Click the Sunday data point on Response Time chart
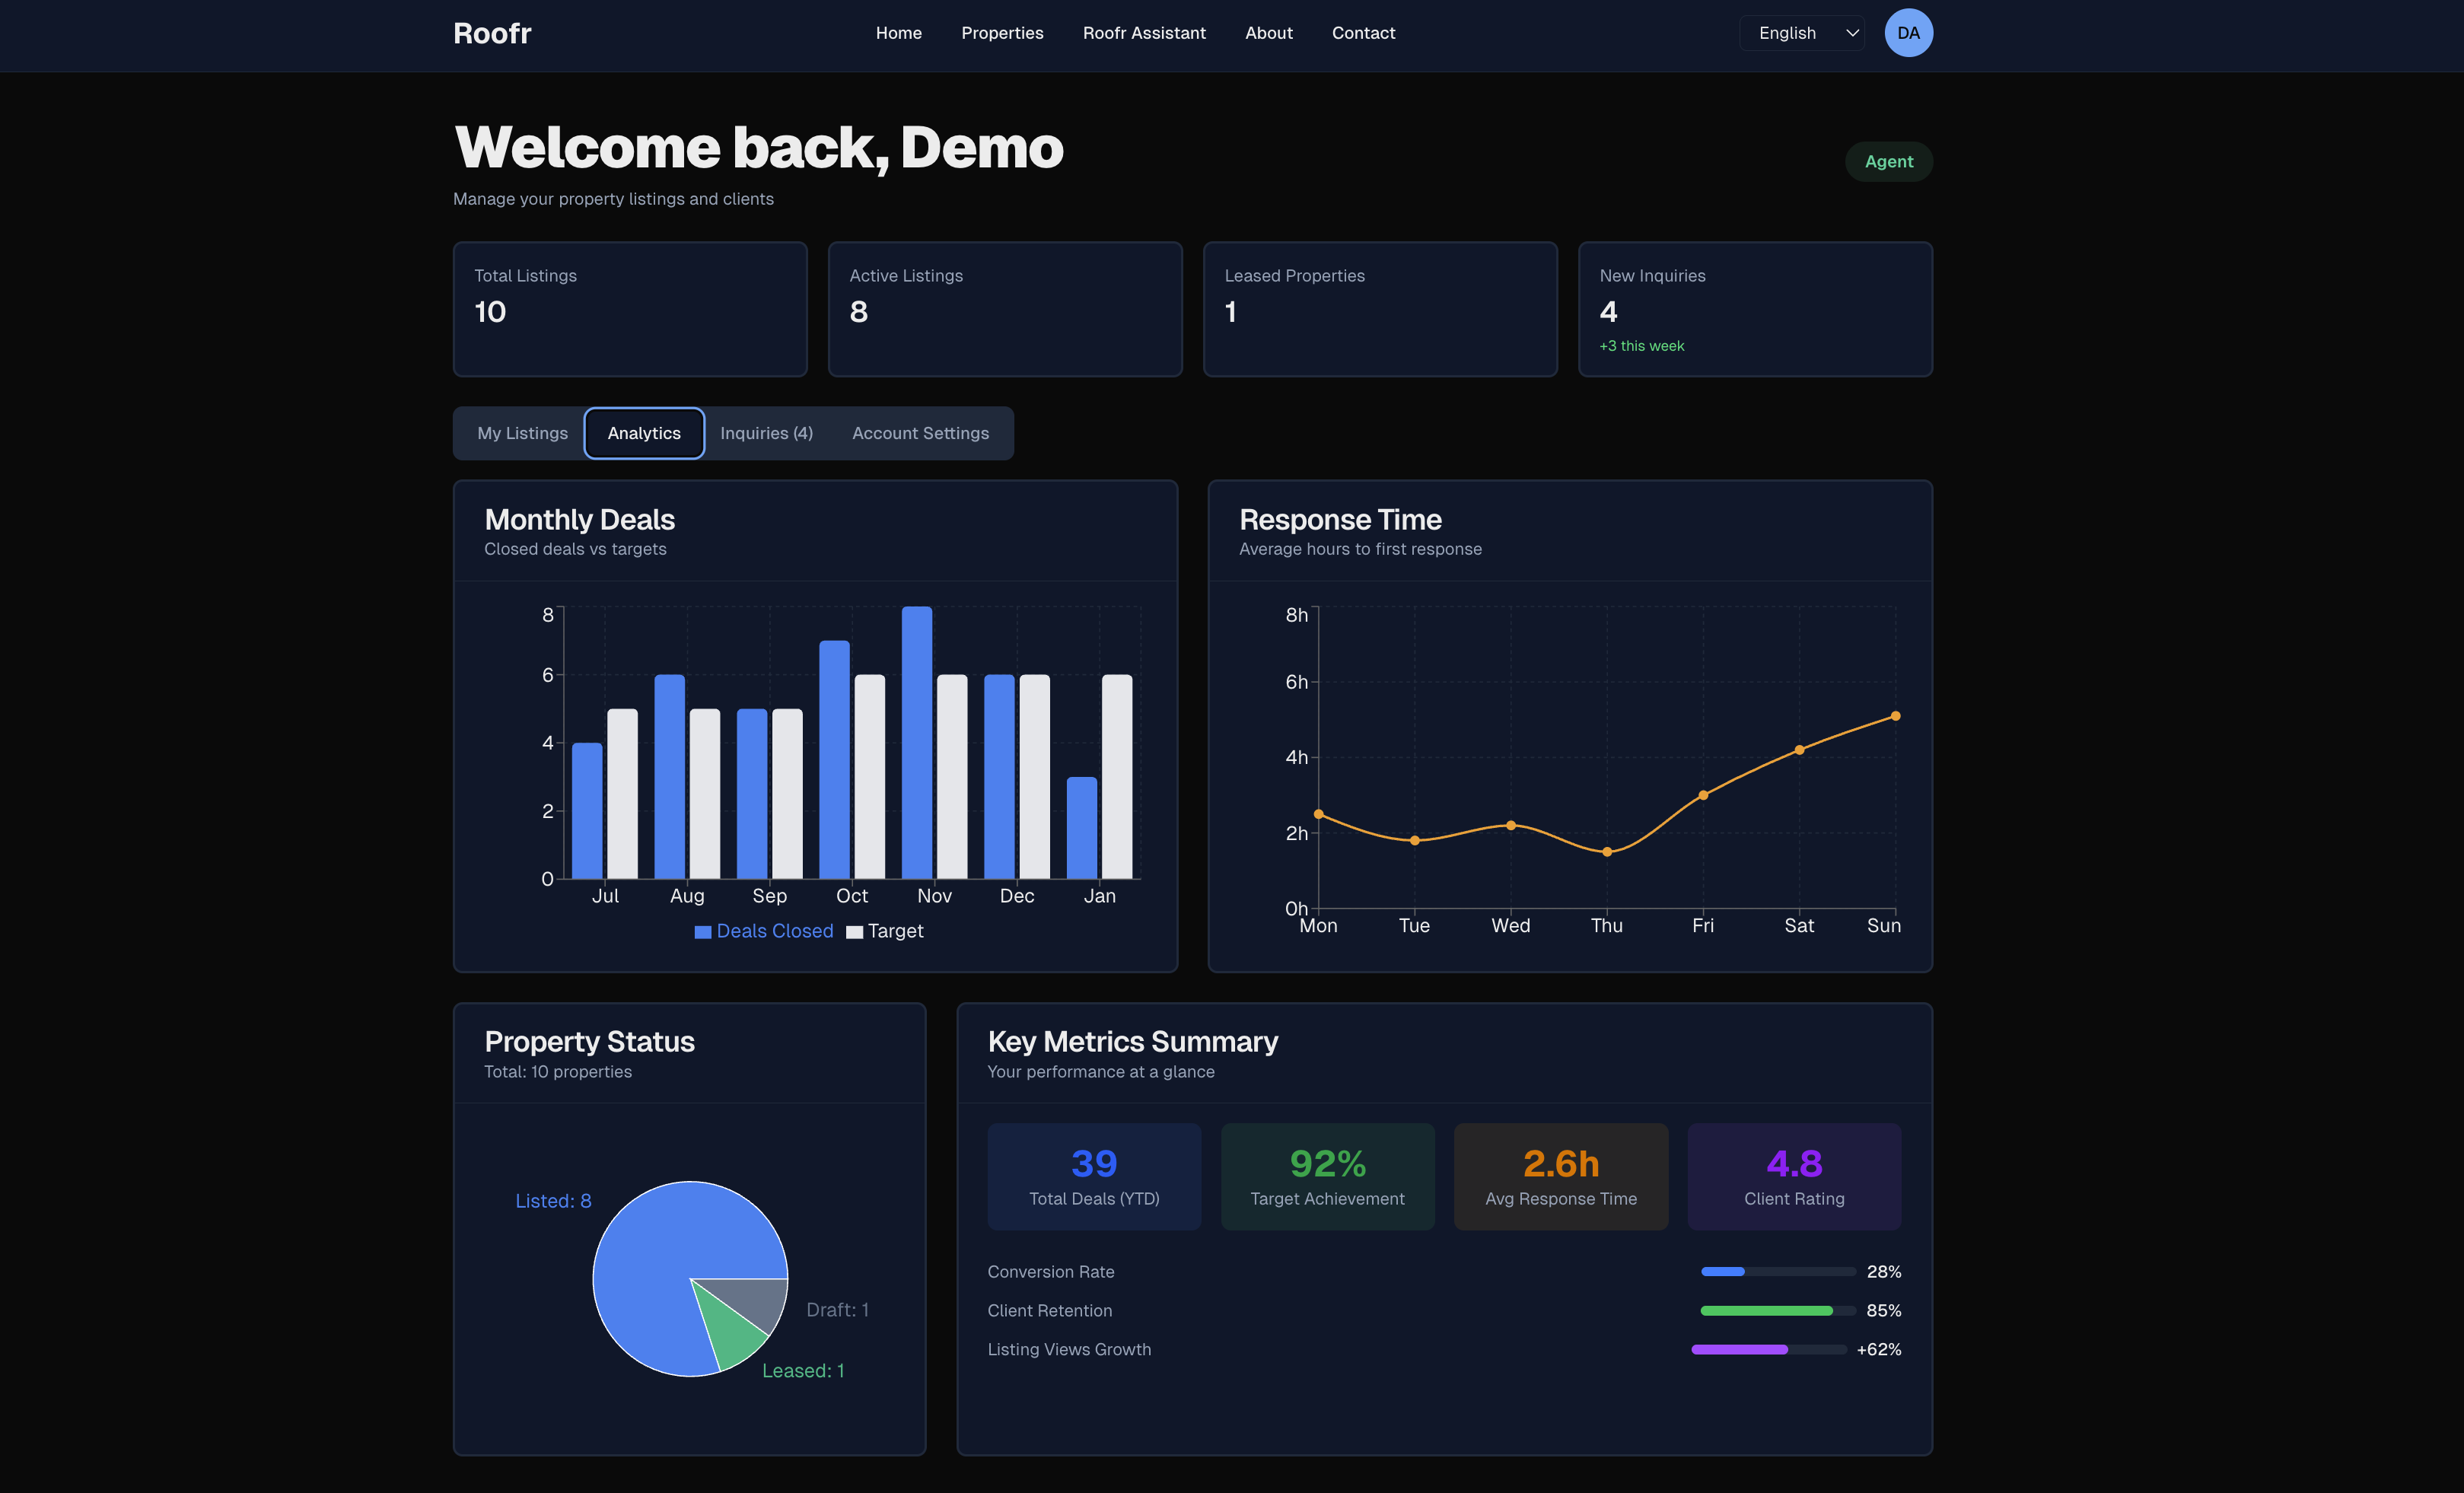The height and width of the screenshot is (1493, 2464). 1895,715
